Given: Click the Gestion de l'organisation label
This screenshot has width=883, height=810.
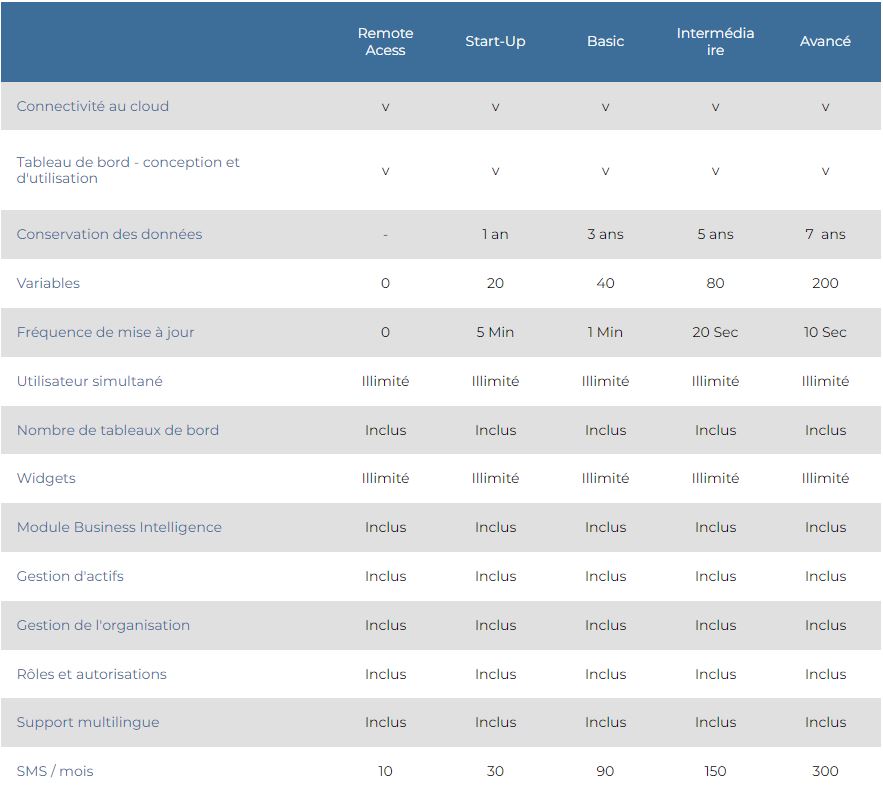Looking at the screenshot, I should coord(103,625).
